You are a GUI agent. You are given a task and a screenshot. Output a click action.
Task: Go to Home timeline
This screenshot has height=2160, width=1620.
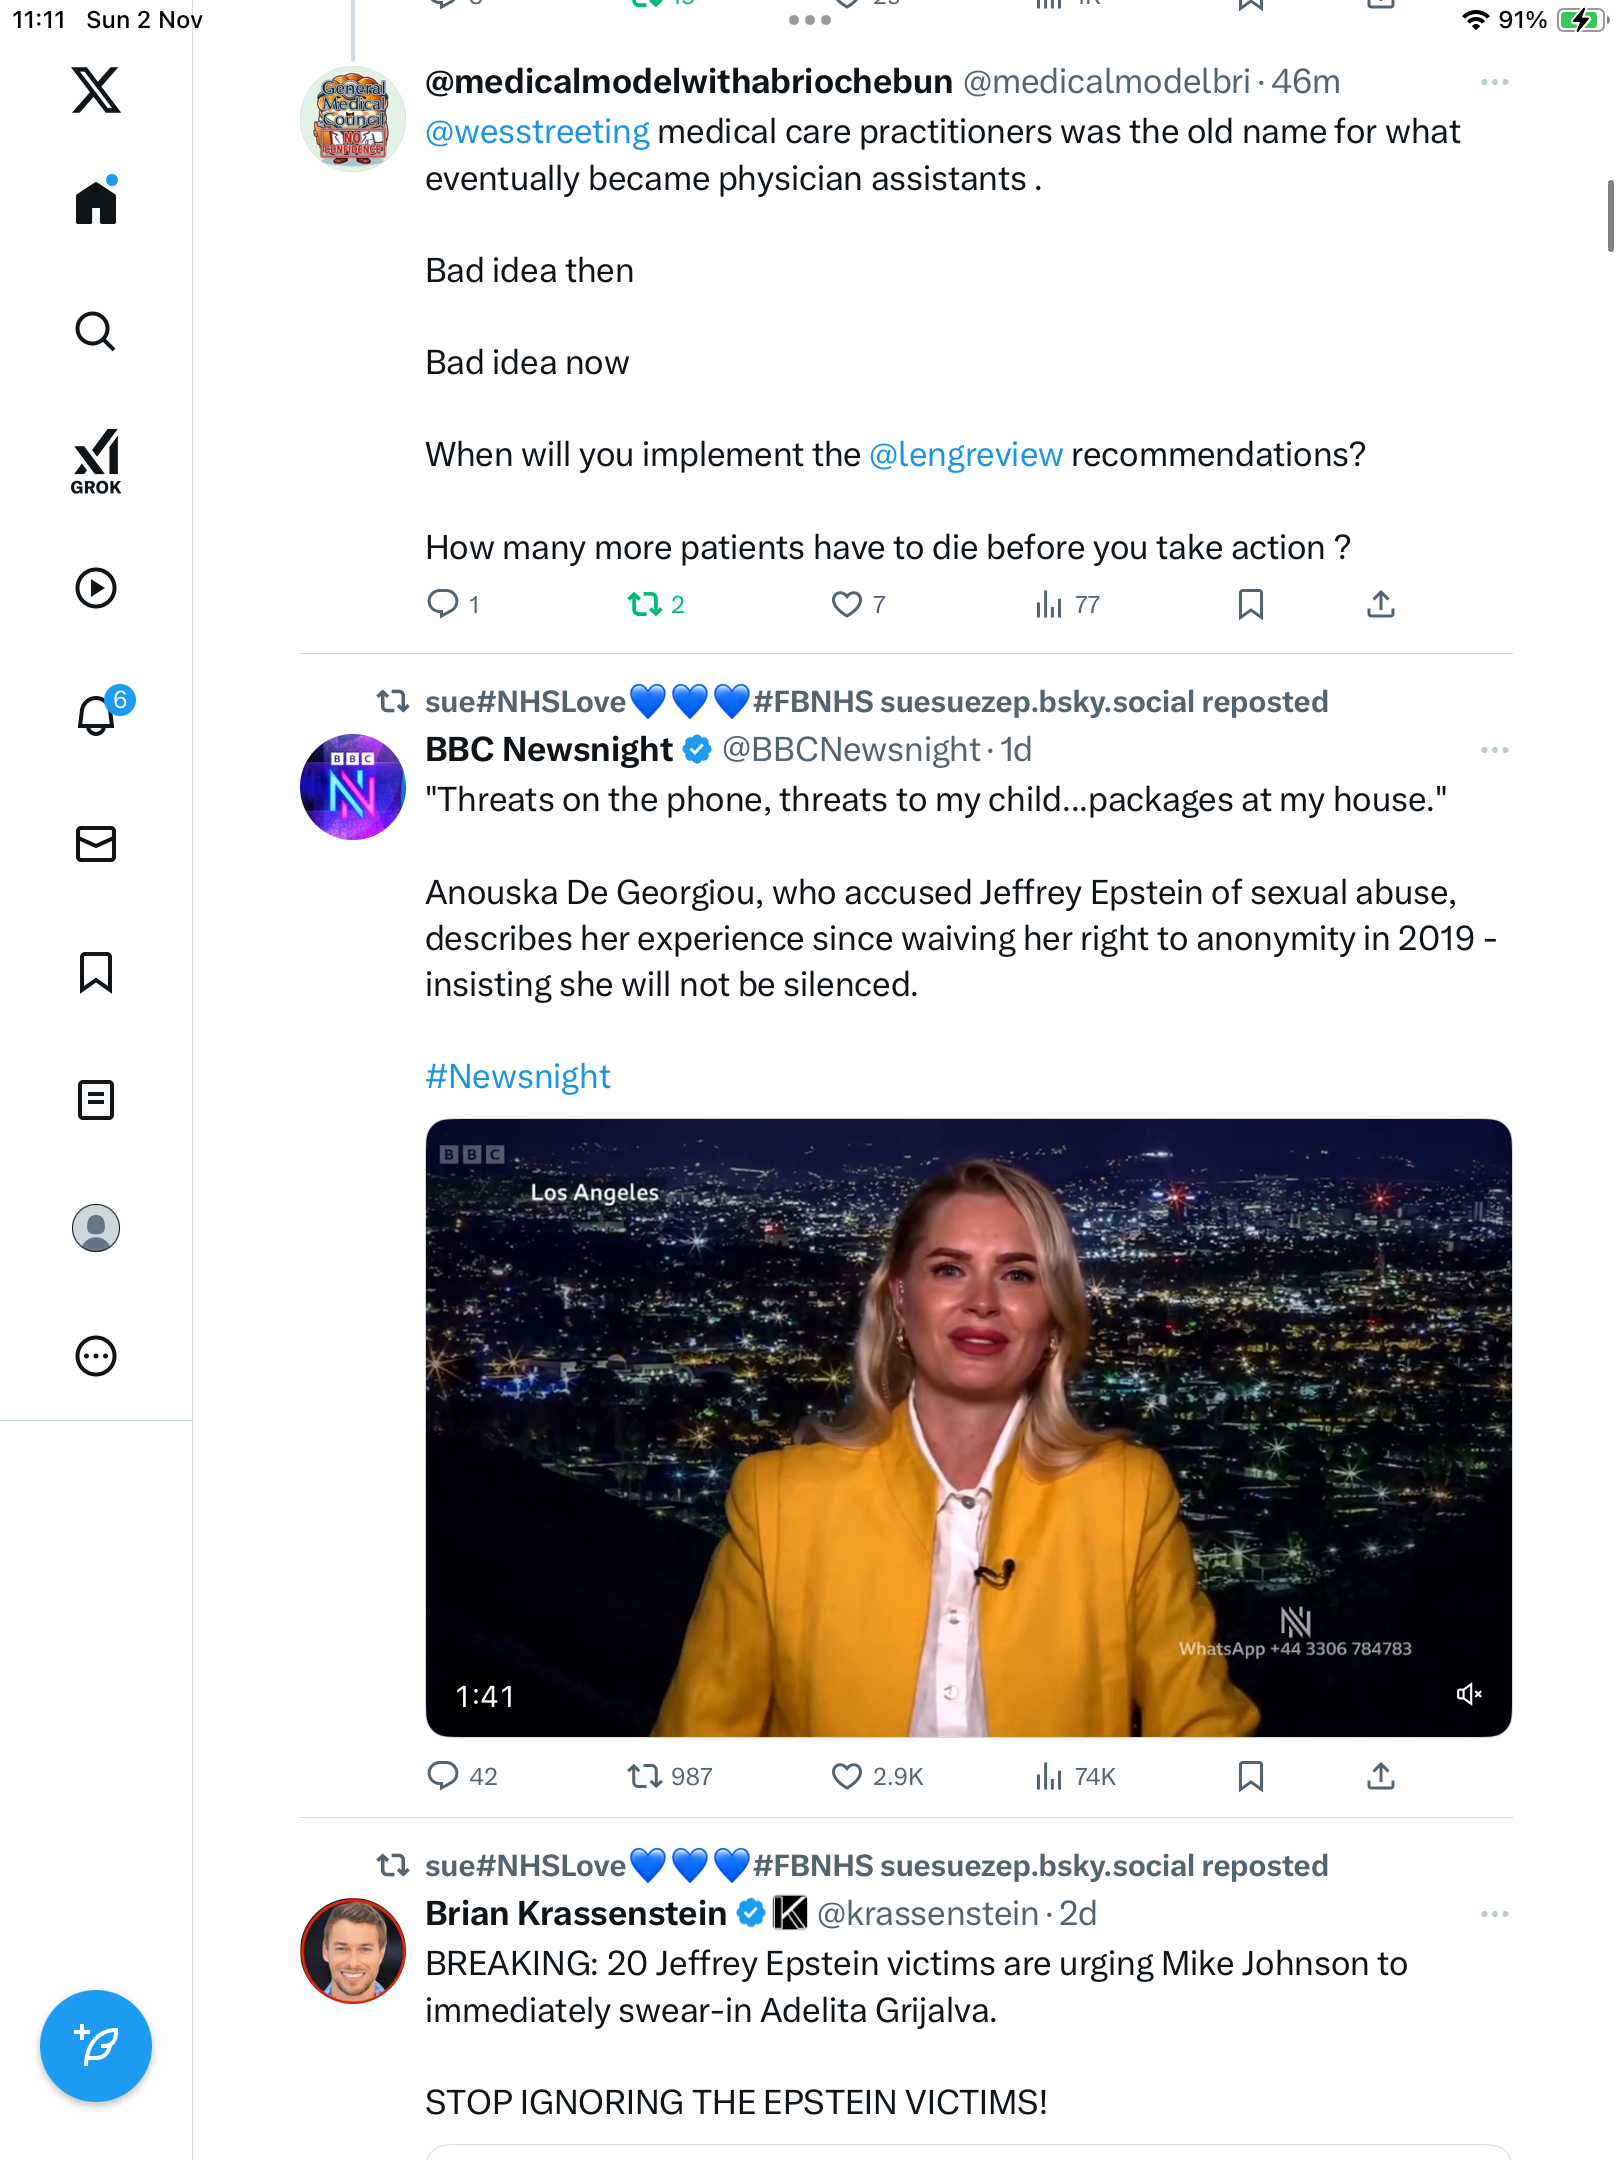tap(96, 203)
